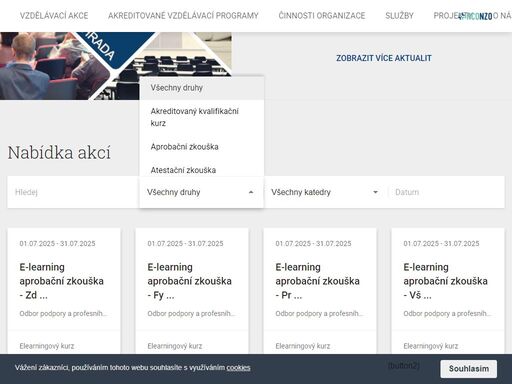Open the Činnosti organizace menu
512x384 pixels.
[x=322, y=16]
